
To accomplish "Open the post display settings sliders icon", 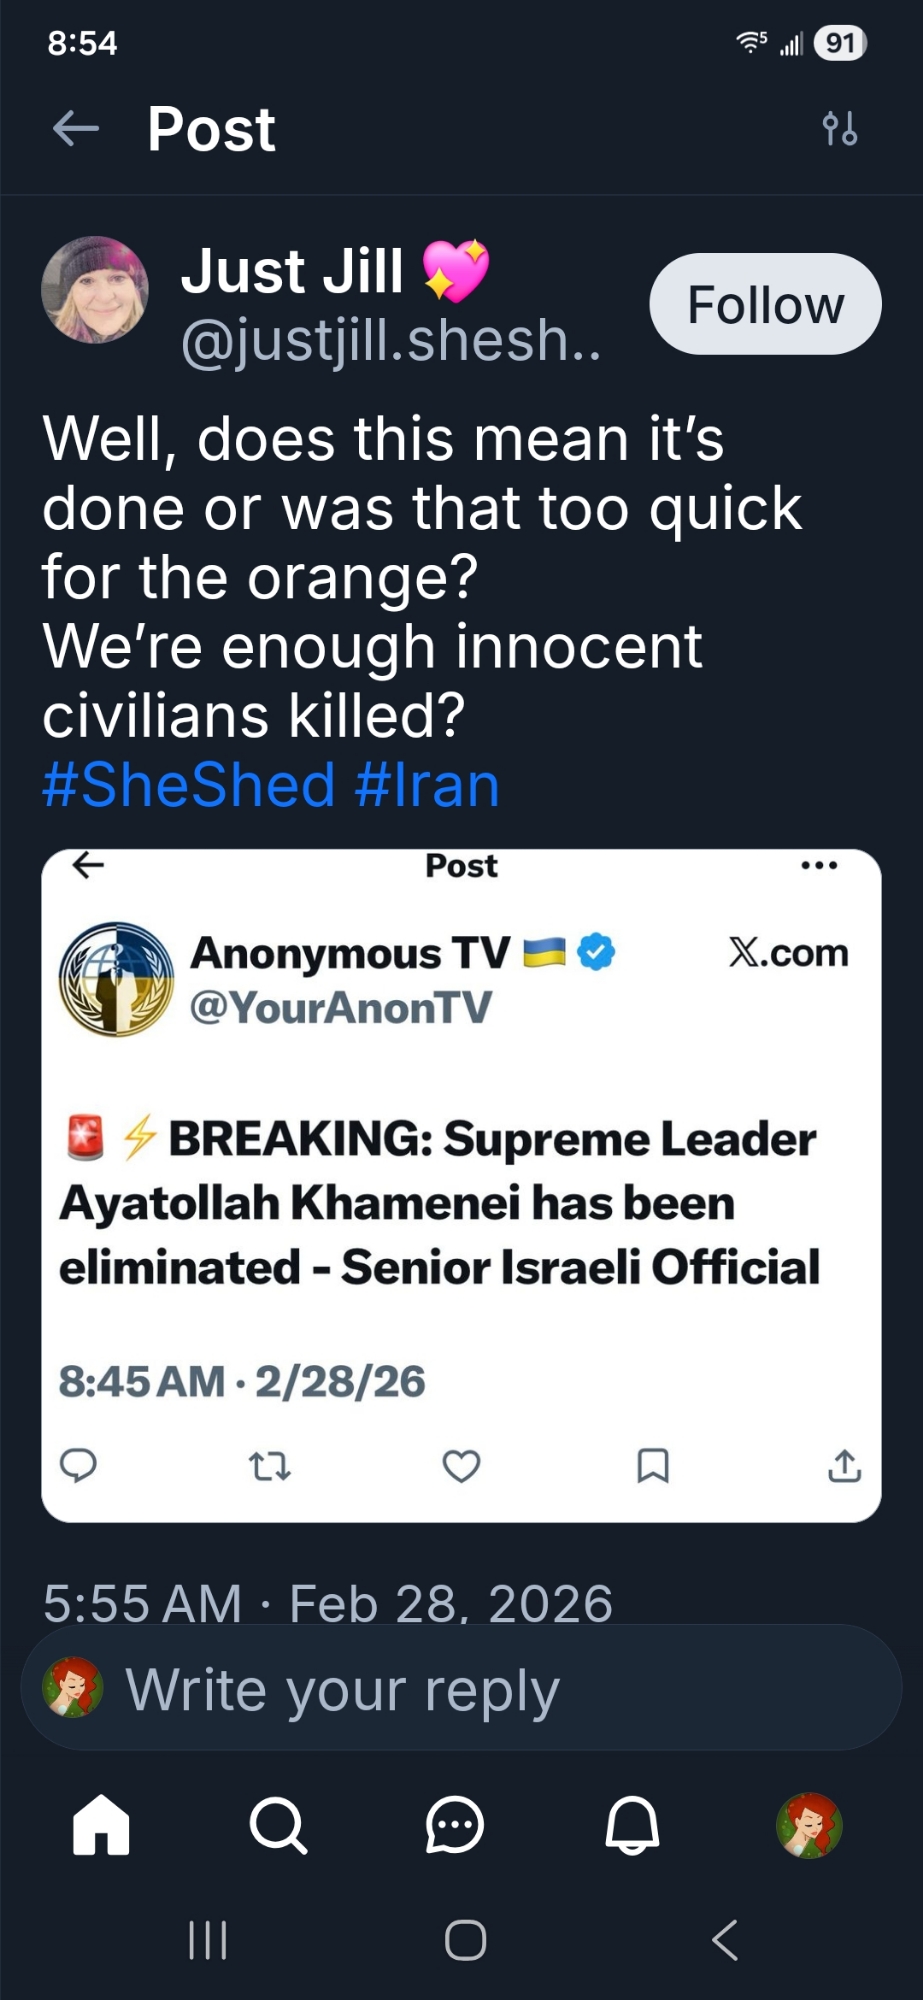I will 839,129.
